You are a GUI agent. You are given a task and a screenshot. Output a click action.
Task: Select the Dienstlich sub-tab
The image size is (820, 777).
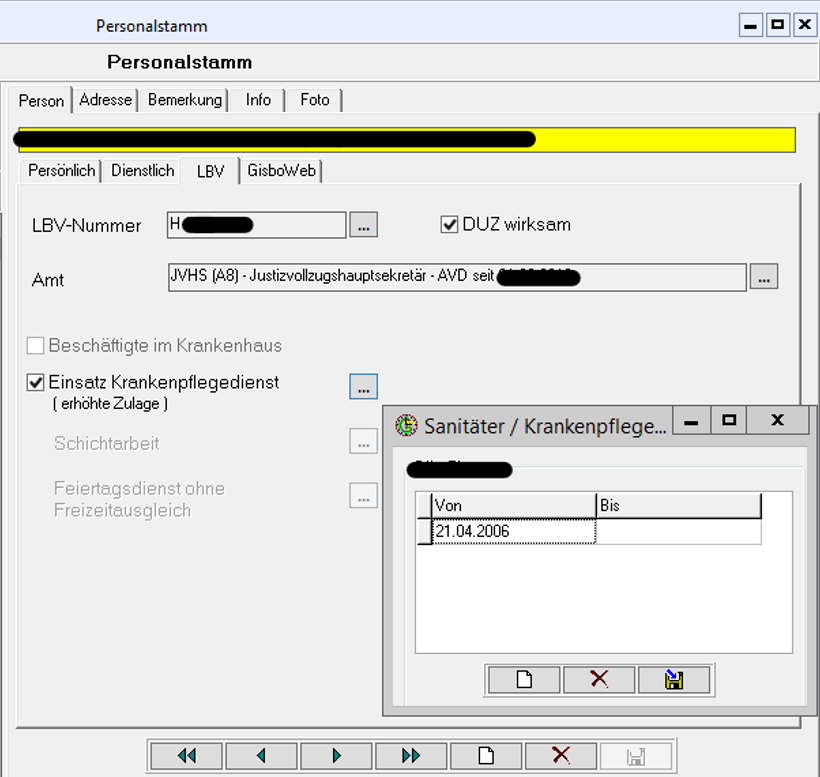pyautogui.click(x=142, y=170)
